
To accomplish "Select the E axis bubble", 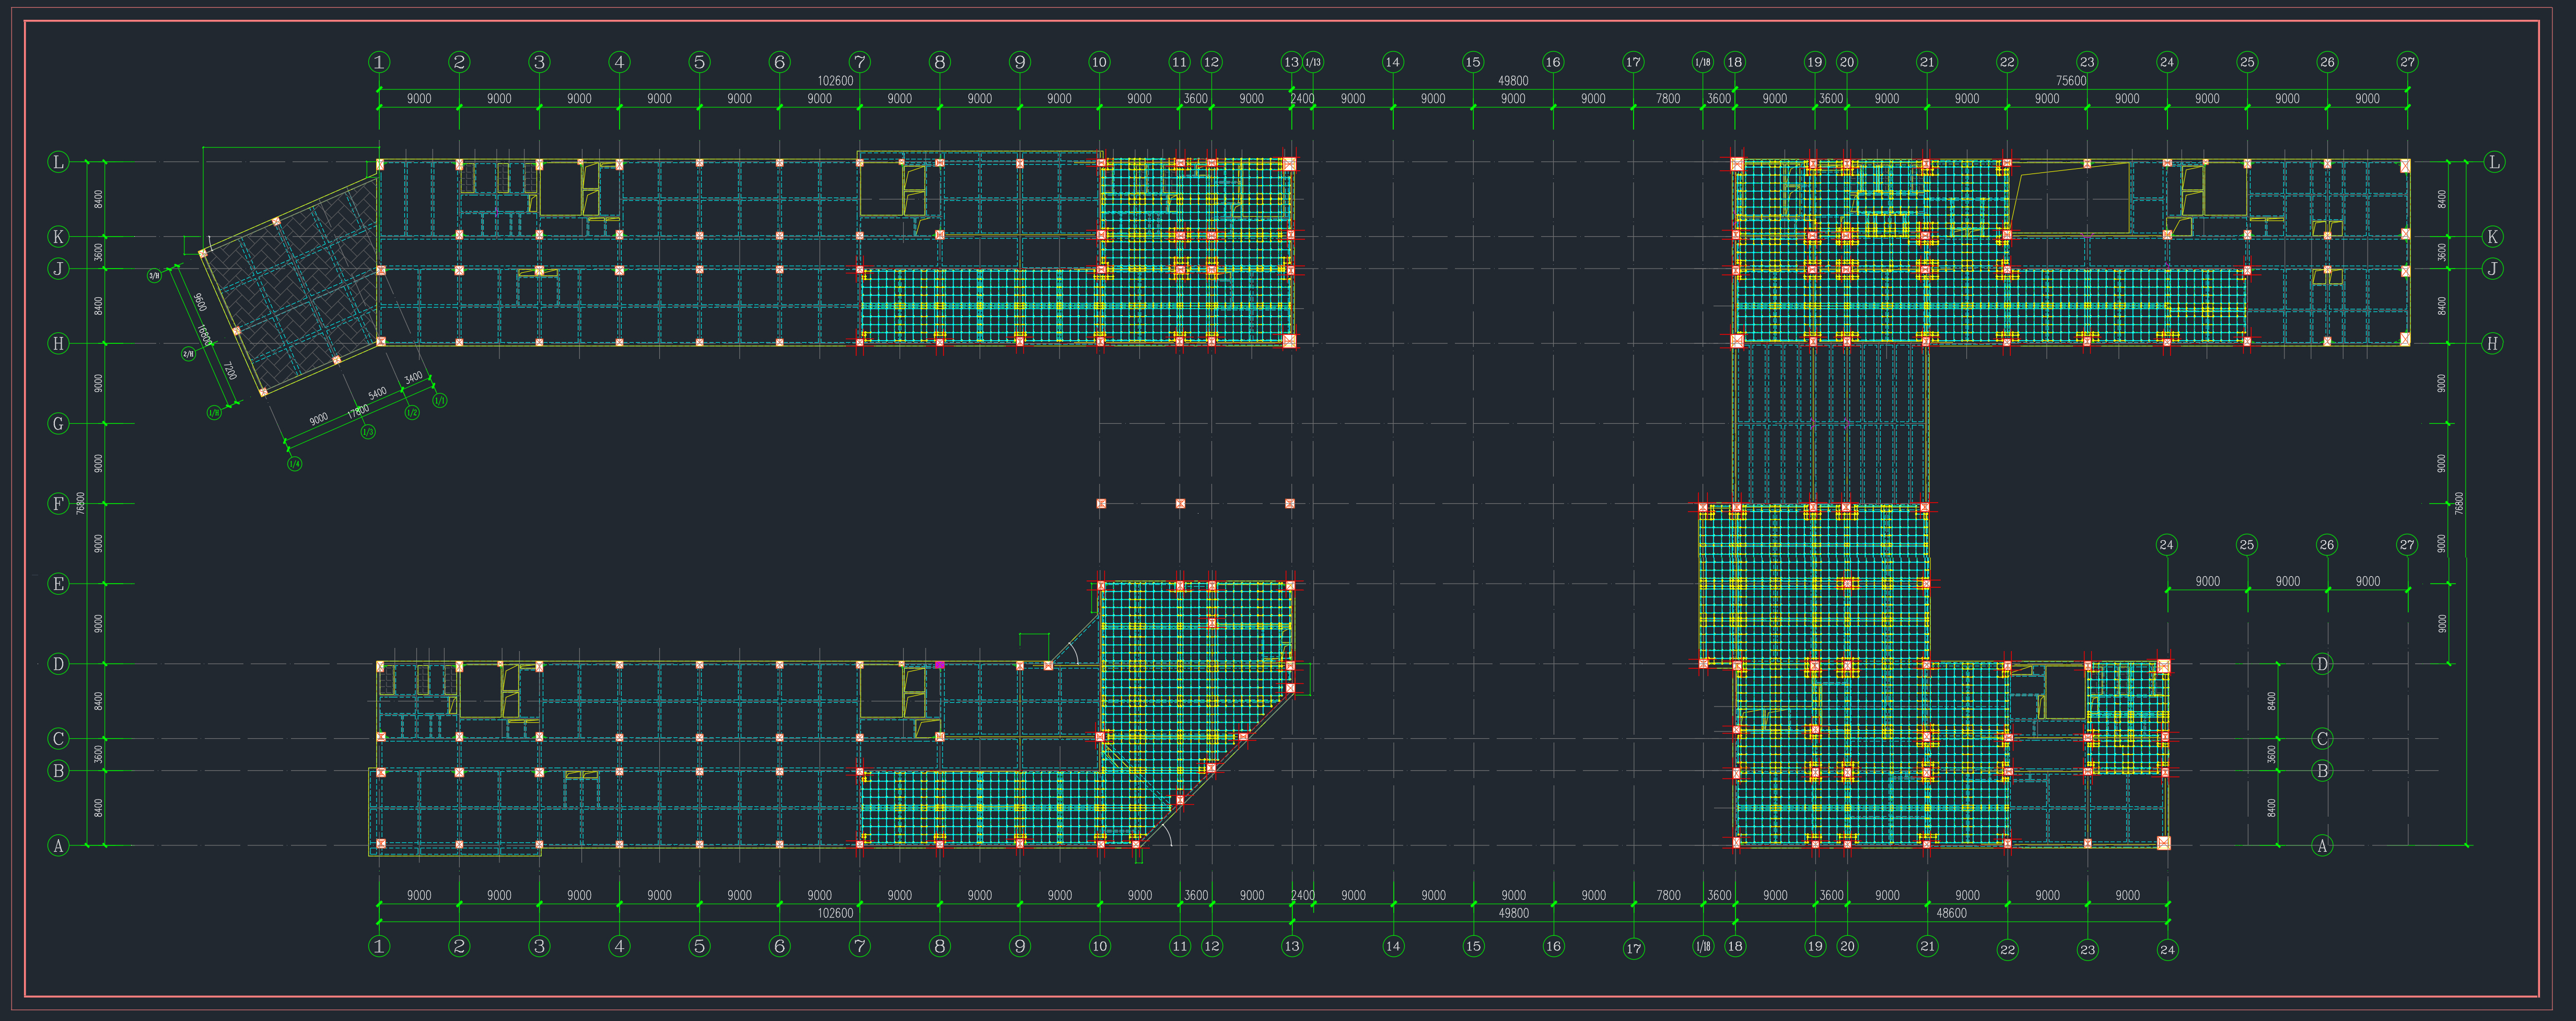I will tap(58, 584).
